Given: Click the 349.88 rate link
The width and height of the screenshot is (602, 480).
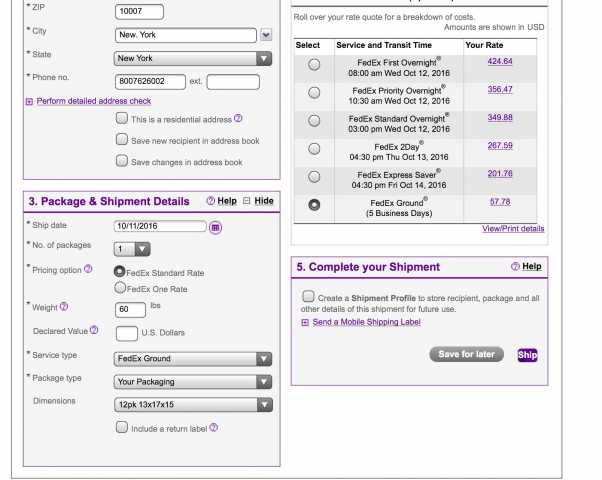Looking at the screenshot, I should pos(500,118).
